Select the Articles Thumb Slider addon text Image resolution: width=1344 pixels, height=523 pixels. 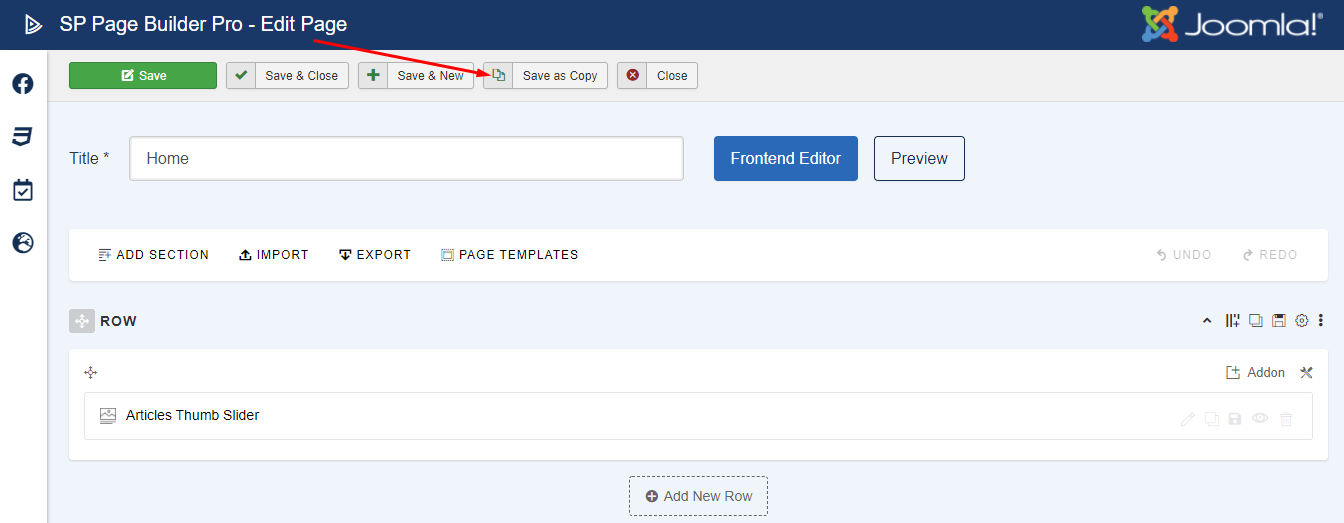[193, 415]
